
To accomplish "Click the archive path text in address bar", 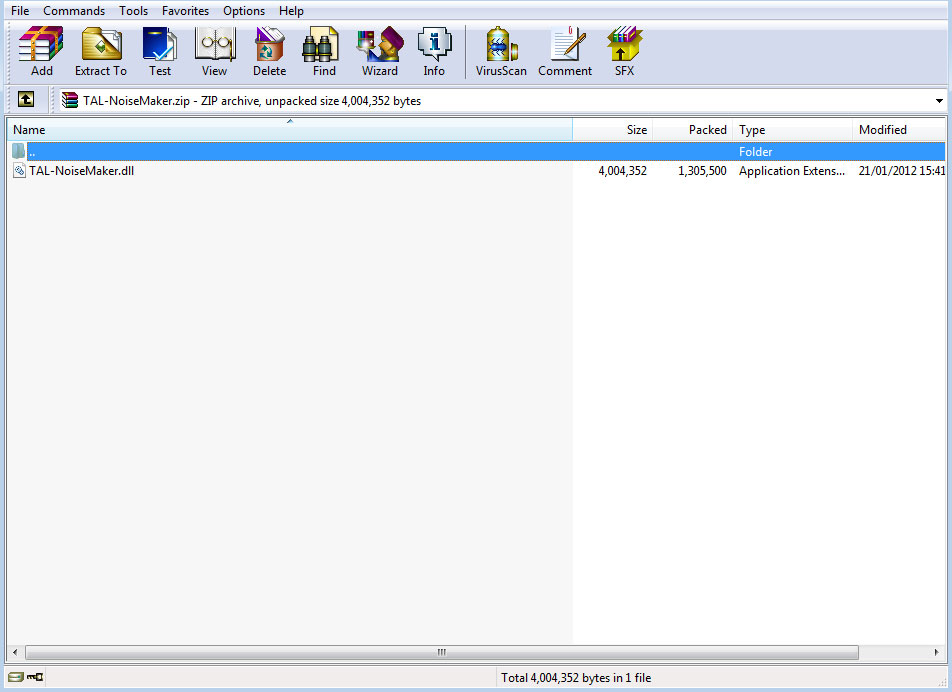I will pyautogui.click(x=252, y=101).
